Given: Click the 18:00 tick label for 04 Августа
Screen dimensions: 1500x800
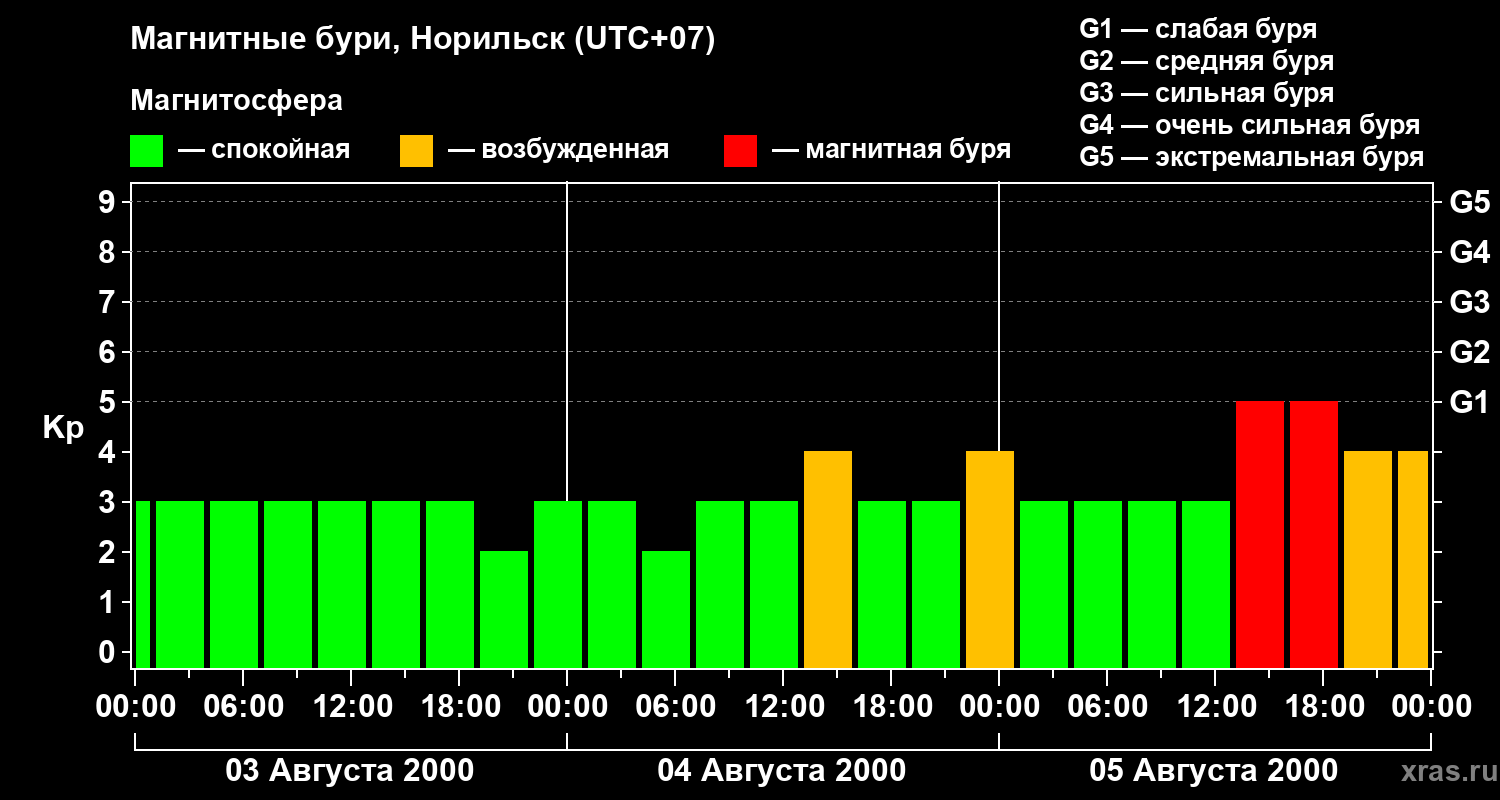Looking at the screenshot, I should [891, 706].
